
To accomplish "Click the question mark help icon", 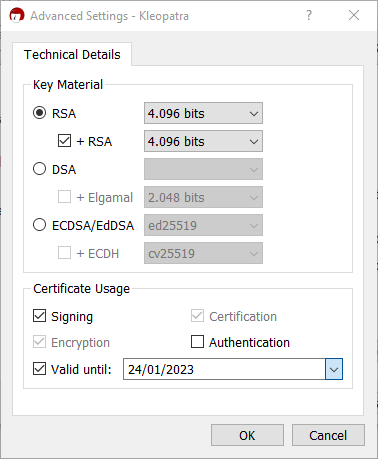I will (x=309, y=15).
